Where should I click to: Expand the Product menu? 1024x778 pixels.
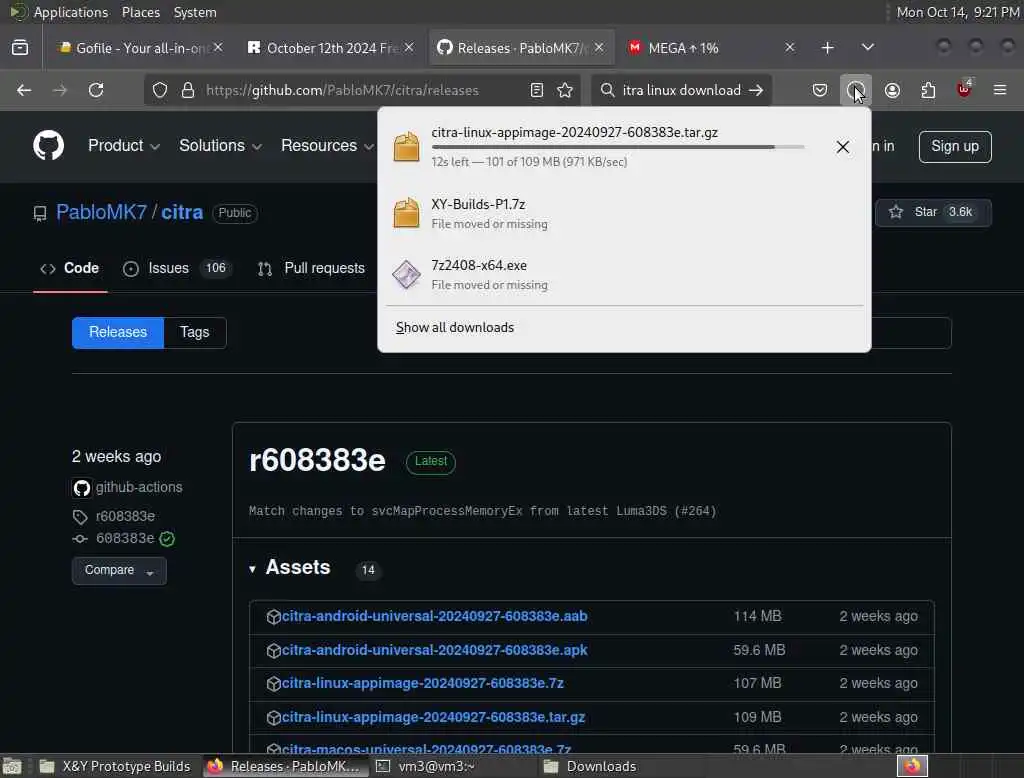pyautogui.click(x=124, y=146)
